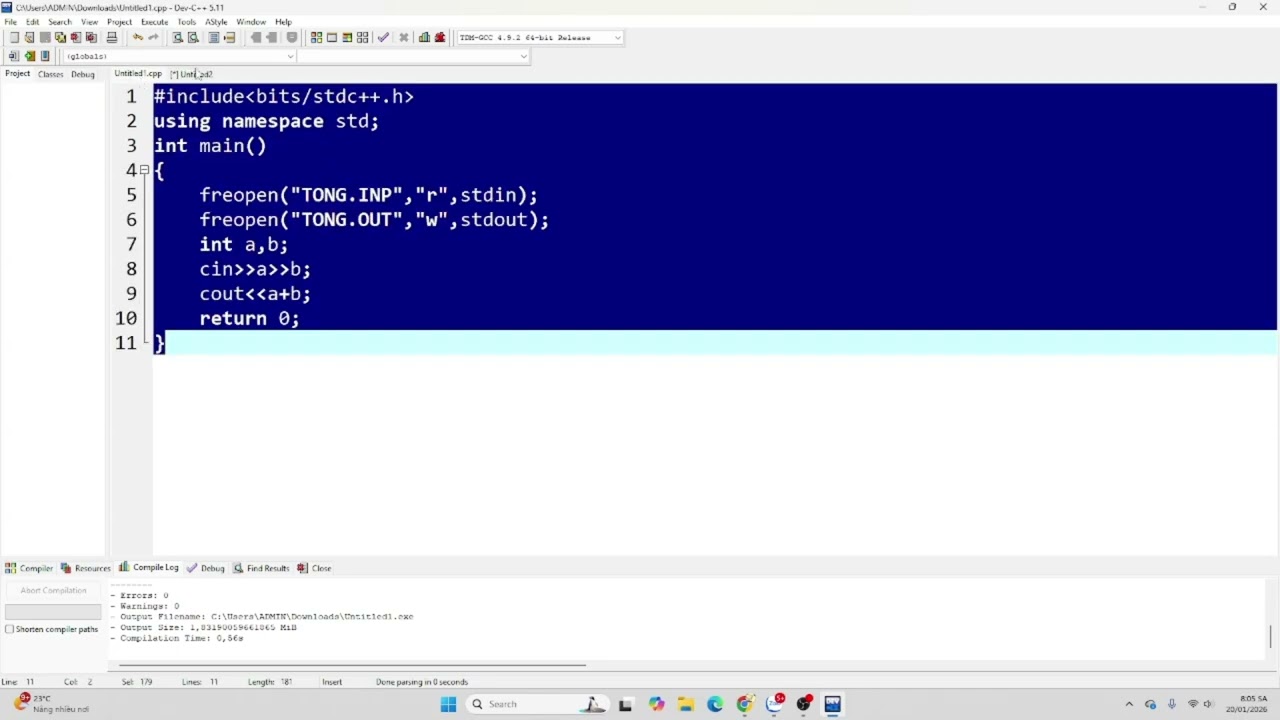Open the Compiler bottom panel tab
Image resolution: width=1280 pixels, height=720 pixels.
[29, 568]
